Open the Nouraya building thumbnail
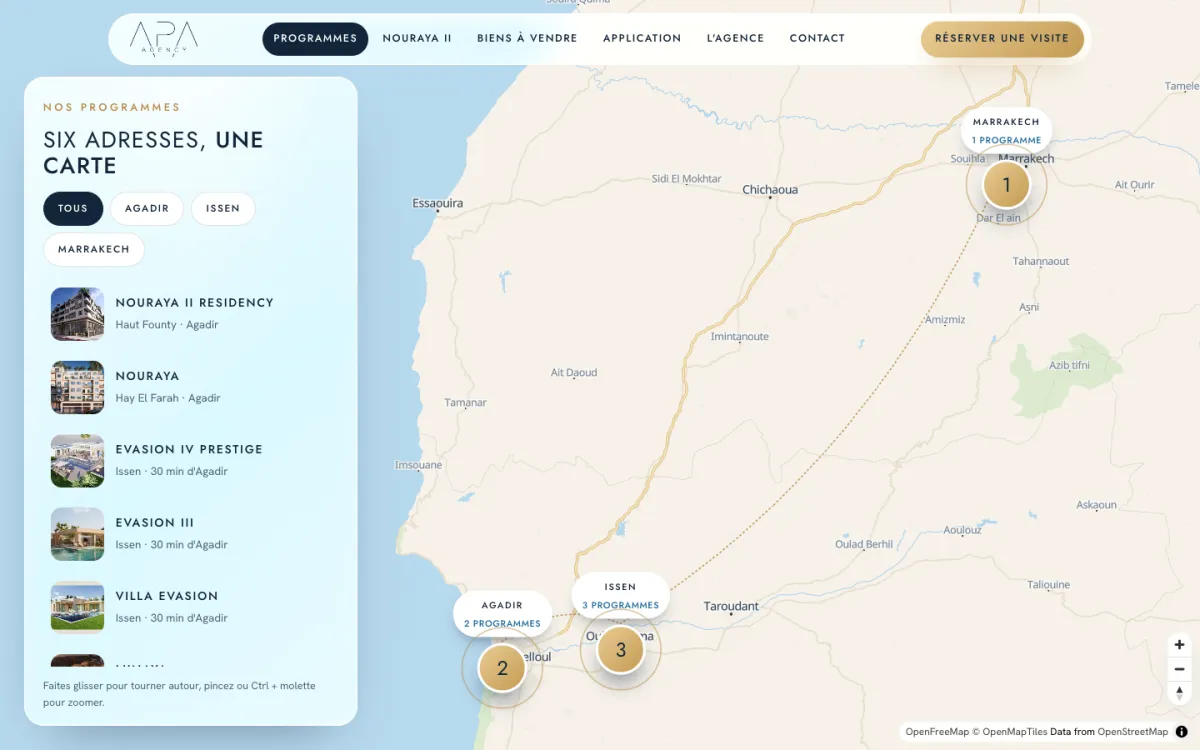This screenshot has width=1200, height=750. pyautogui.click(x=77, y=388)
